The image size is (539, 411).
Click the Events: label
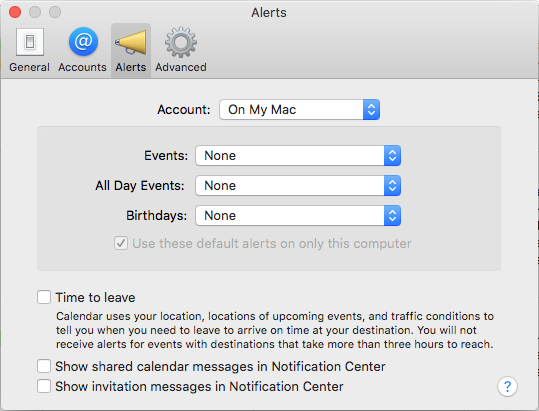166,156
